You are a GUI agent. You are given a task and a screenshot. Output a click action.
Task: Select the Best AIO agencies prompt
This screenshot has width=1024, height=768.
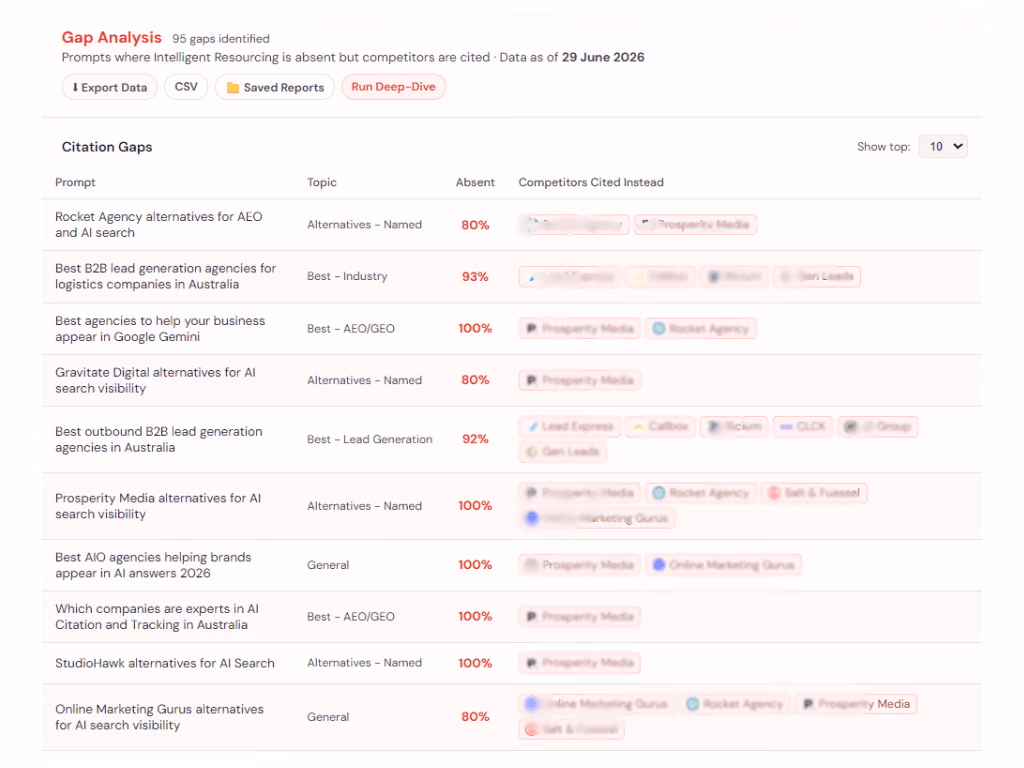153,565
